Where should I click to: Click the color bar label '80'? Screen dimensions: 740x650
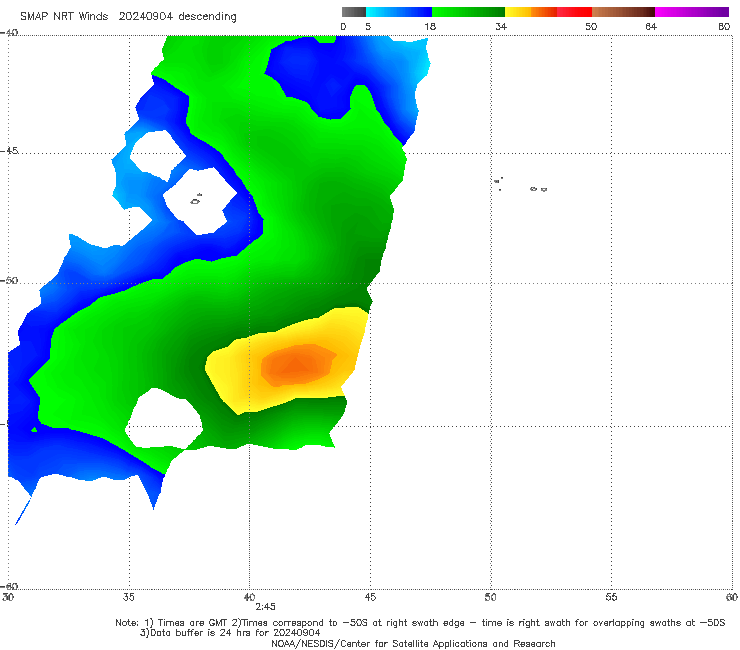[724, 27]
